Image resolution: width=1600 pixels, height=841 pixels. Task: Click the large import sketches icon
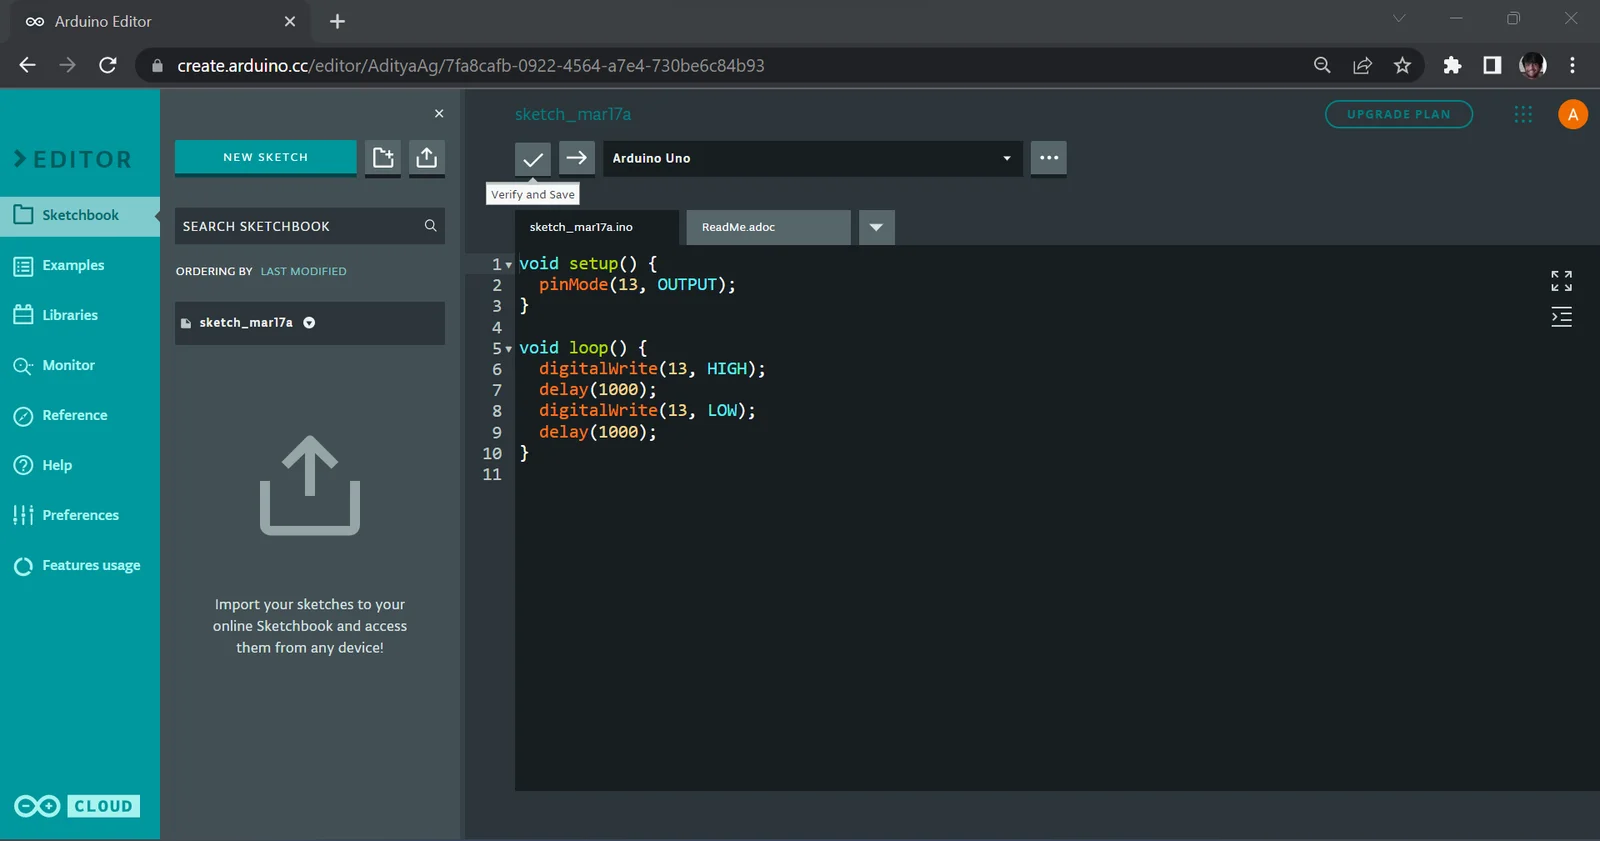(x=310, y=486)
